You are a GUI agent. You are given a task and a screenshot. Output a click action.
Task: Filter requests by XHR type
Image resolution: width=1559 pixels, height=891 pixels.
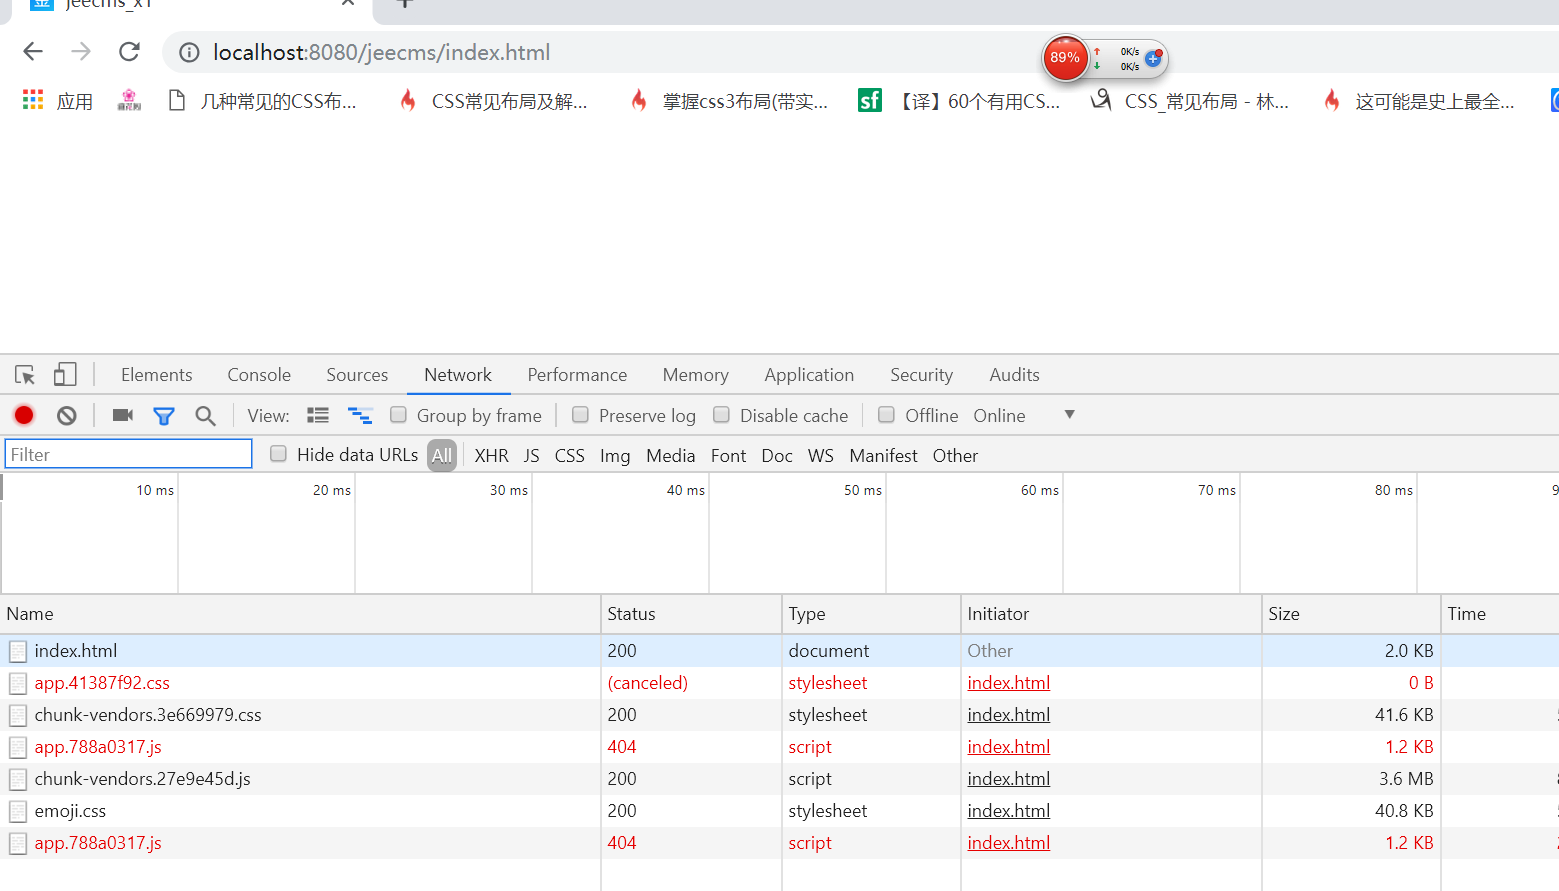[491, 456]
